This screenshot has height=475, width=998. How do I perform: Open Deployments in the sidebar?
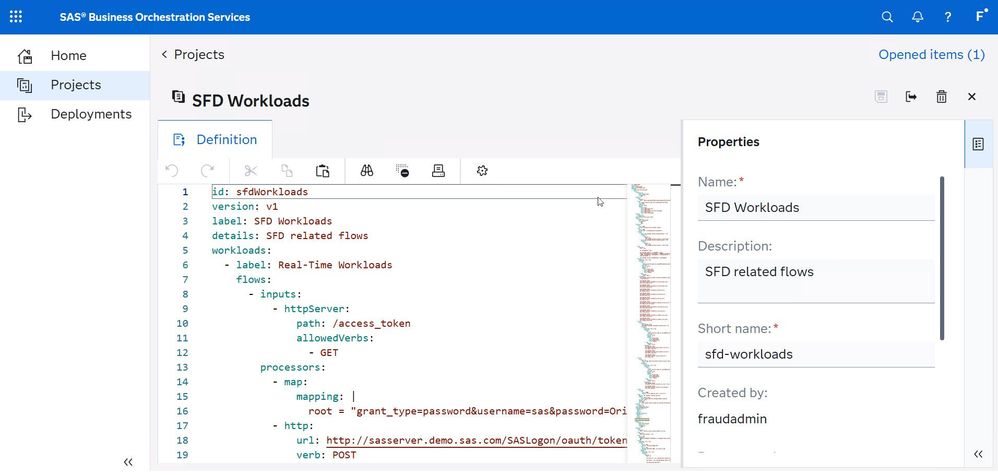pos(91,114)
